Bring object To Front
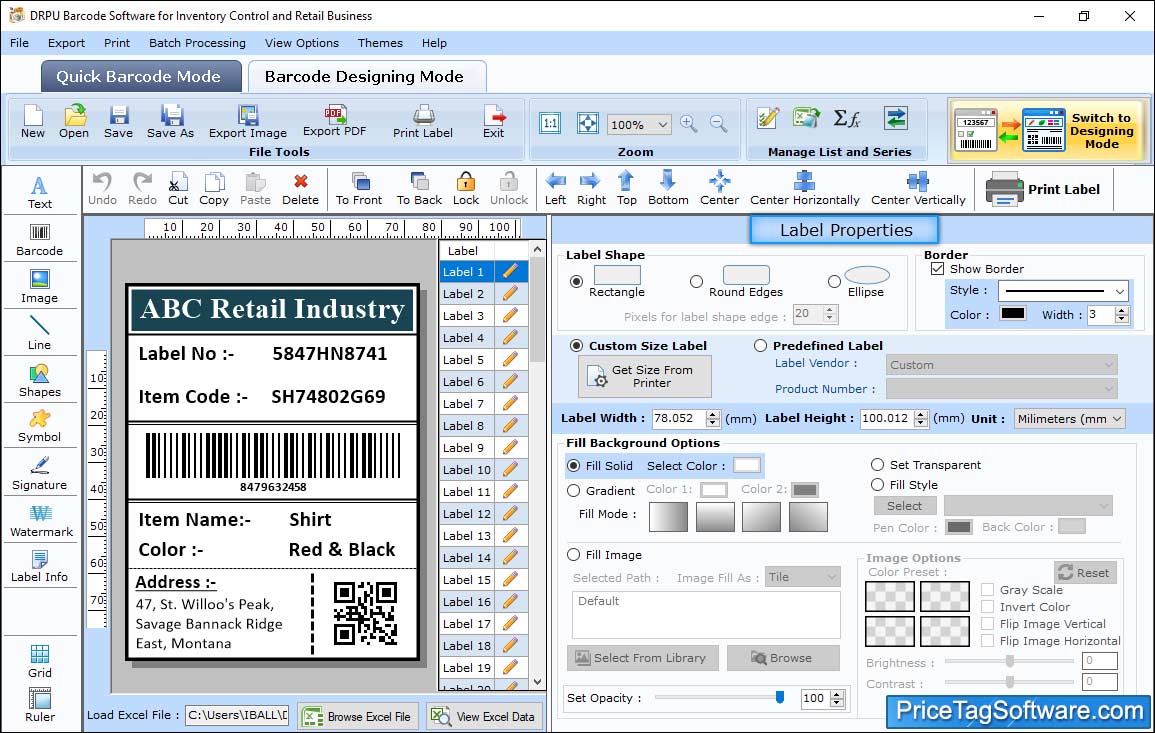This screenshot has width=1155, height=733. [359, 189]
